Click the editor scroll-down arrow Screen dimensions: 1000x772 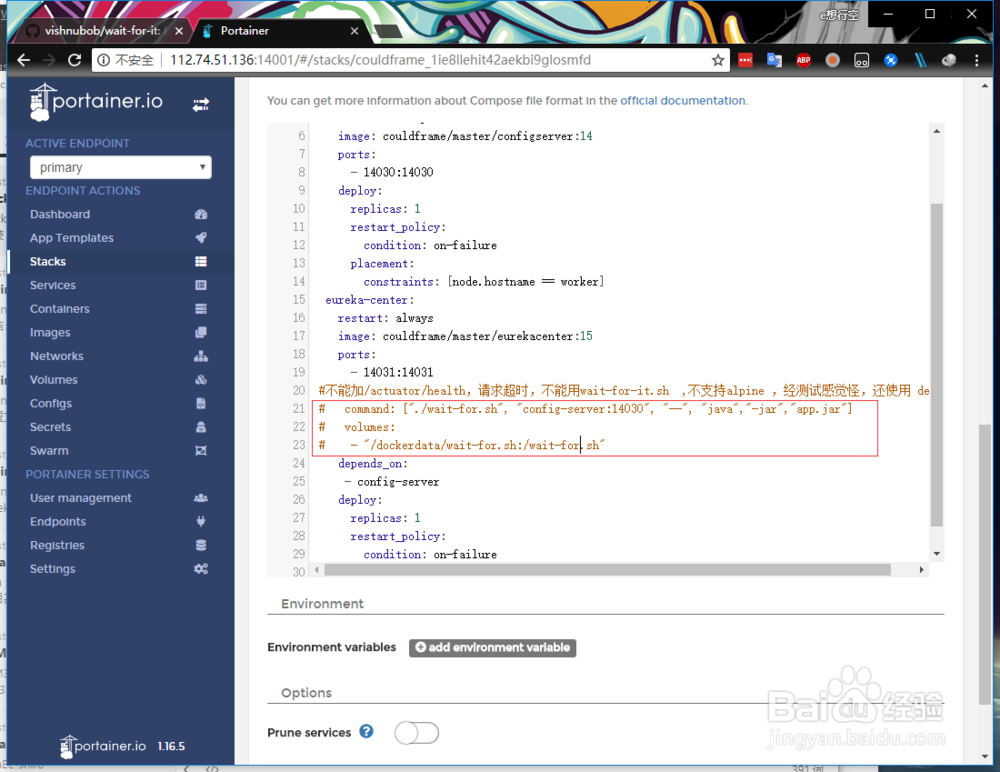click(x=936, y=554)
